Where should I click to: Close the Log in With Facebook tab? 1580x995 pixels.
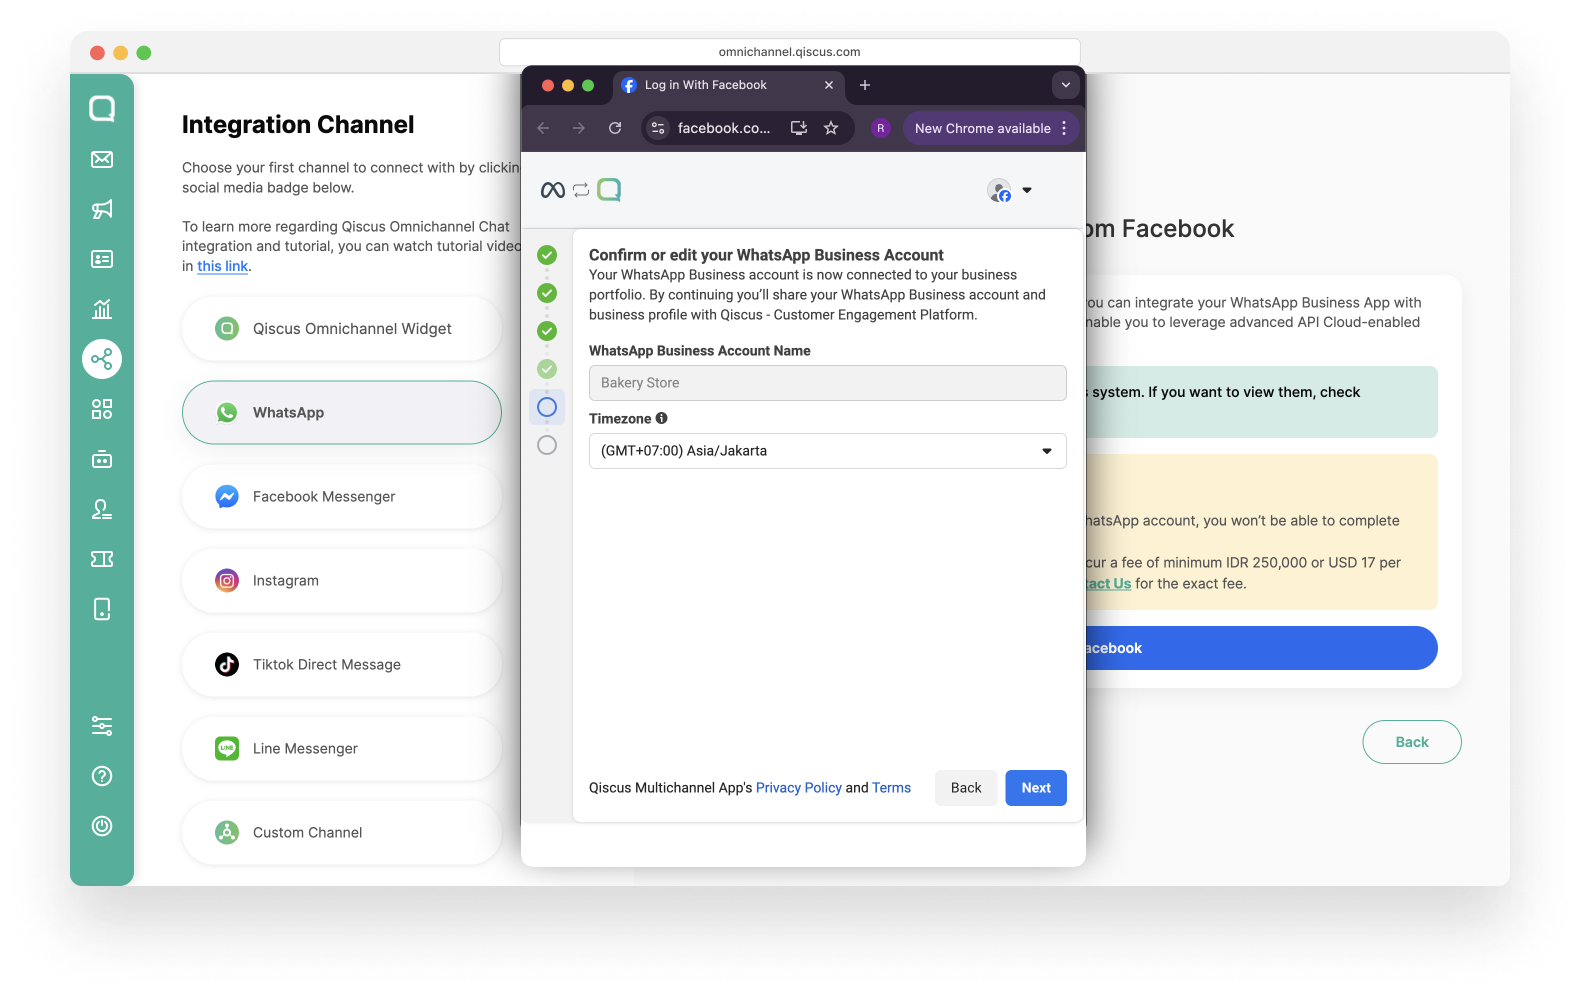829,85
